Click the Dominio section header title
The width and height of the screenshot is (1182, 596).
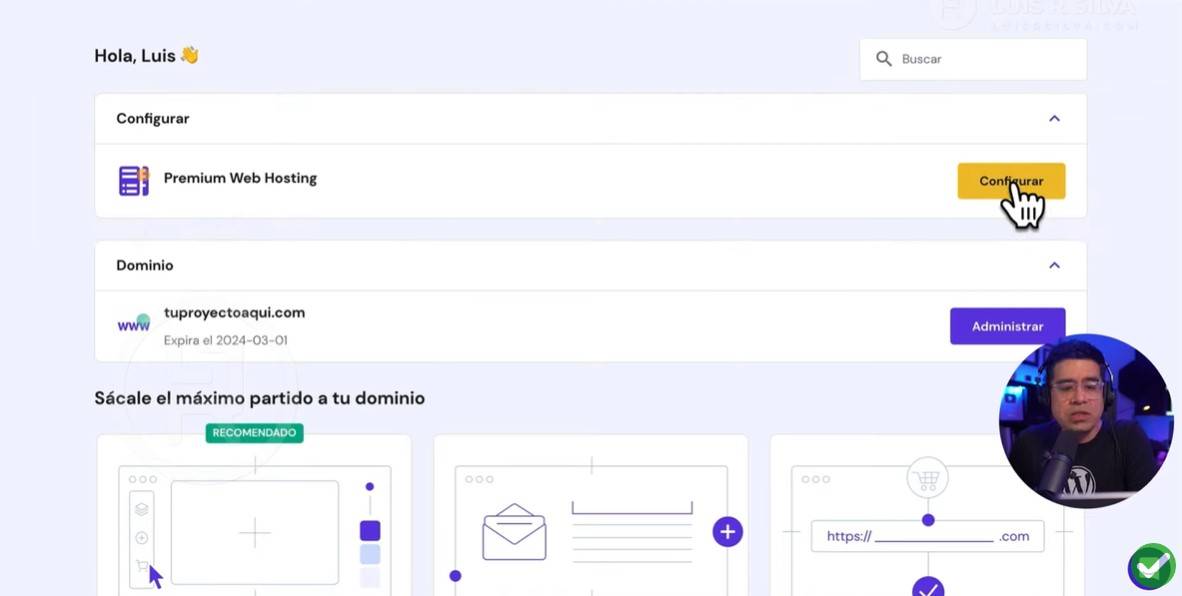pos(145,265)
